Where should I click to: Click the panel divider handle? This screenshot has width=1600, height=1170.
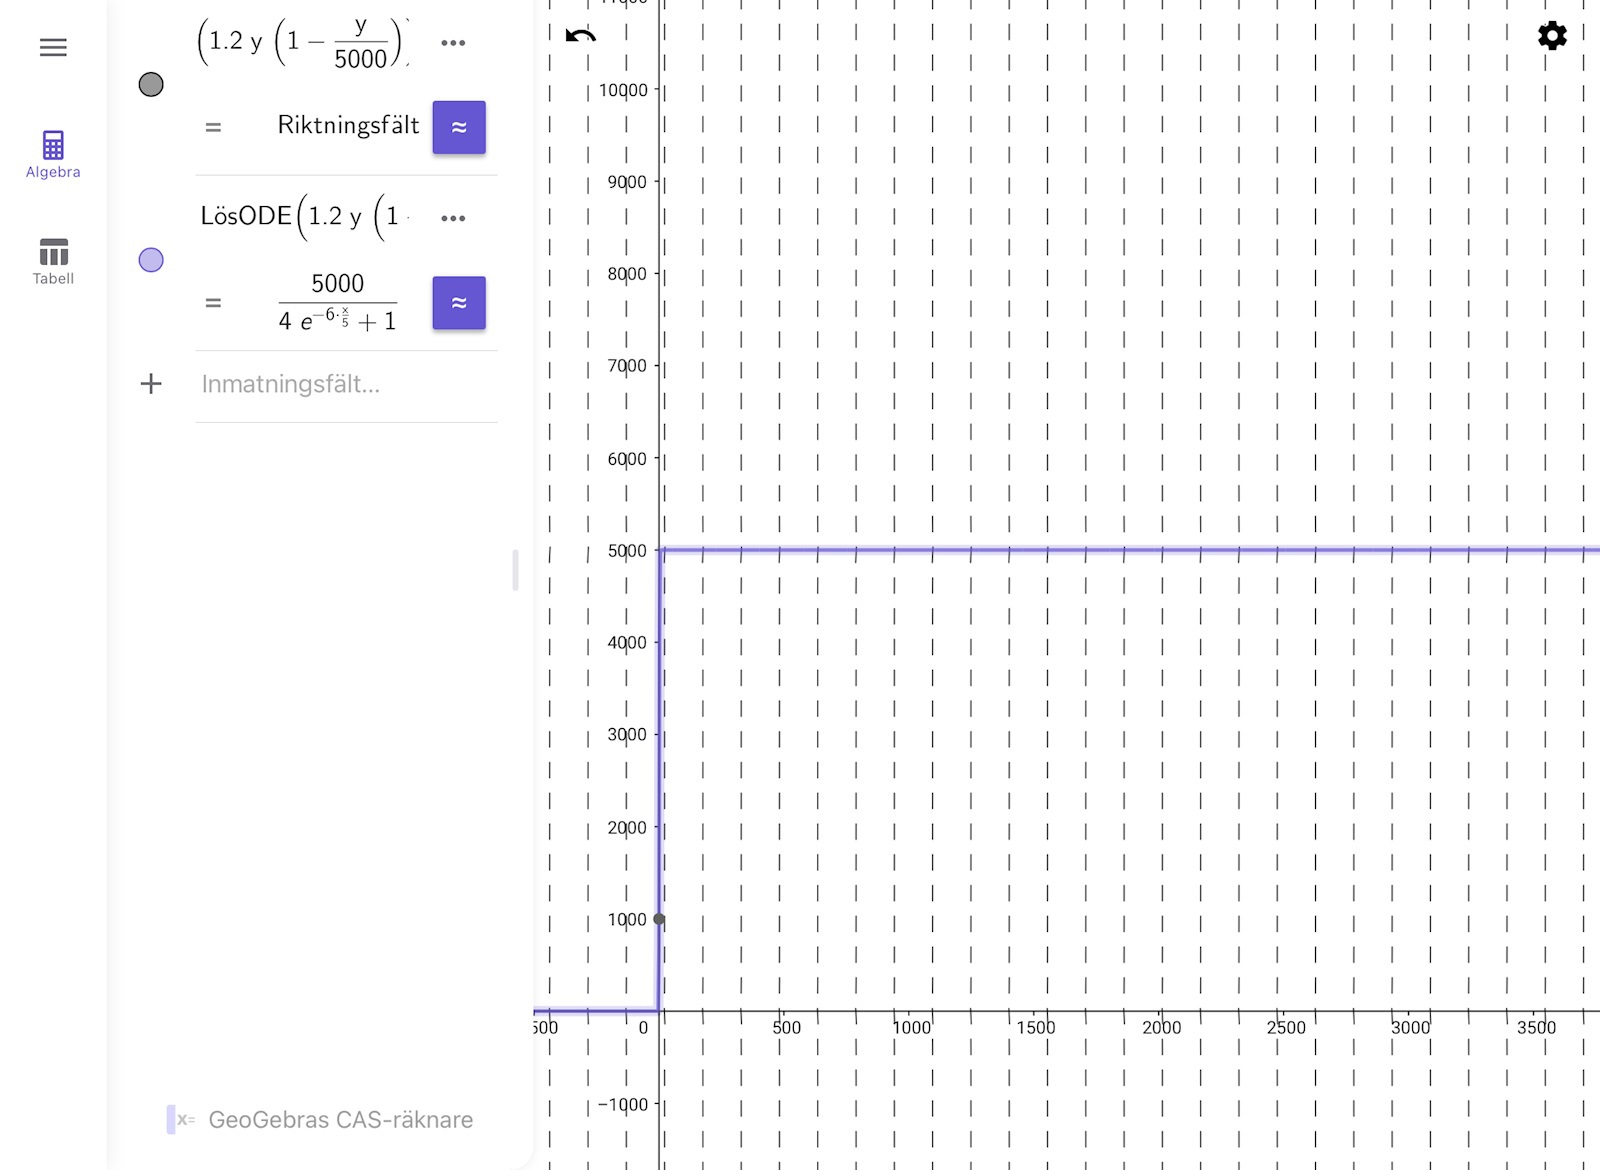click(516, 570)
